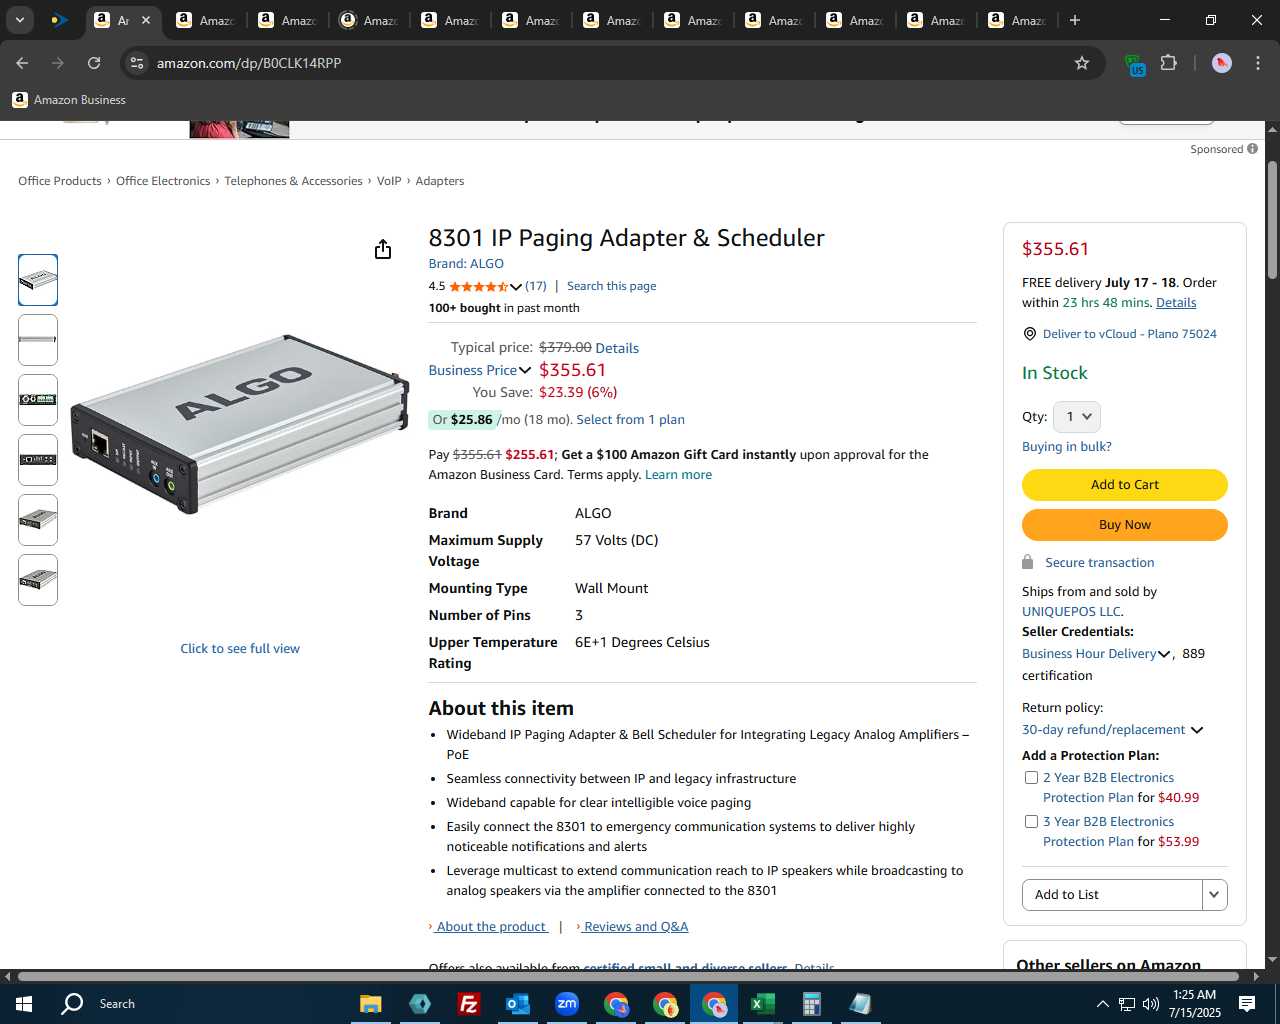Open the Qty quantity dropdown
The image size is (1280, 1024).
click(1077, 417)
